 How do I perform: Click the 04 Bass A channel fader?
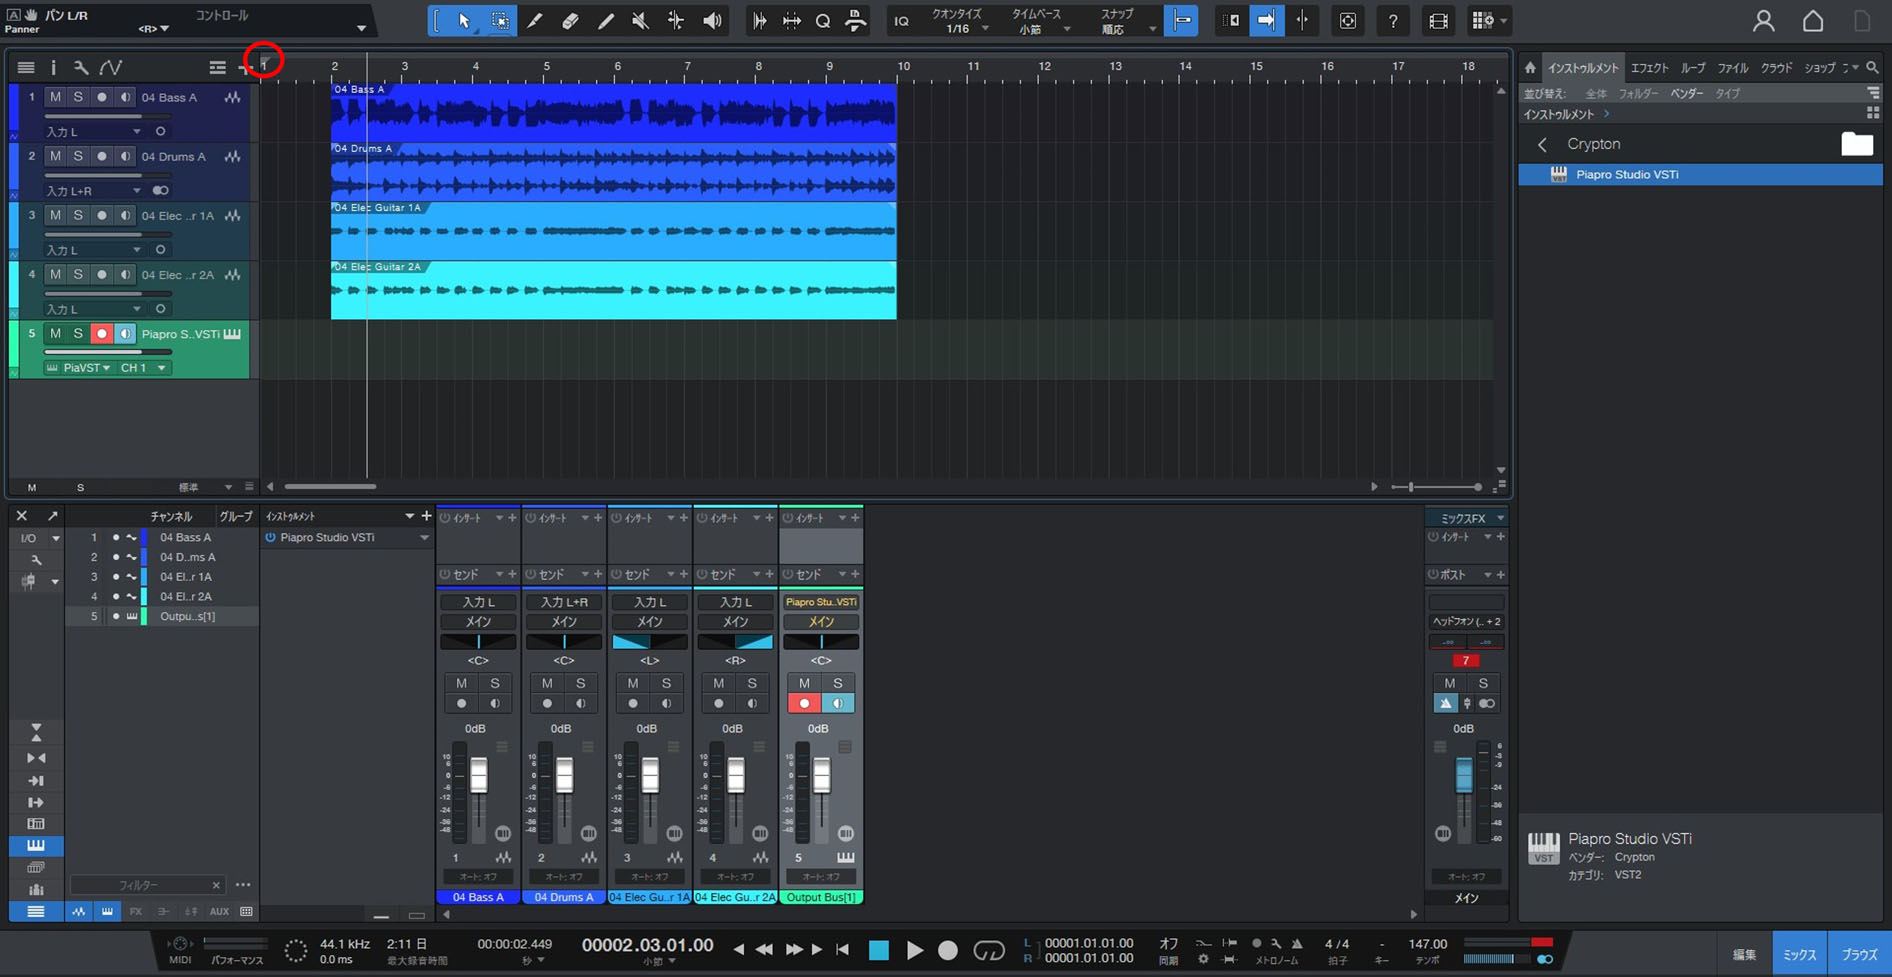479,776
